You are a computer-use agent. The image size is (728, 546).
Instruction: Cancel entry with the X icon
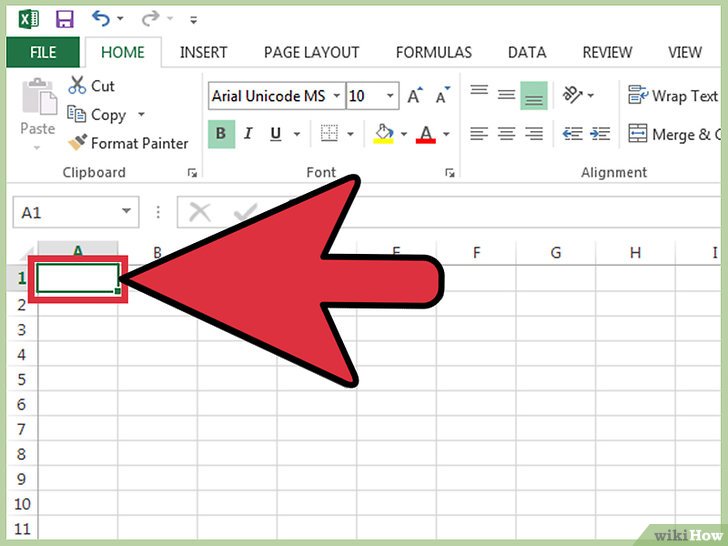click(x=200, y=213)
